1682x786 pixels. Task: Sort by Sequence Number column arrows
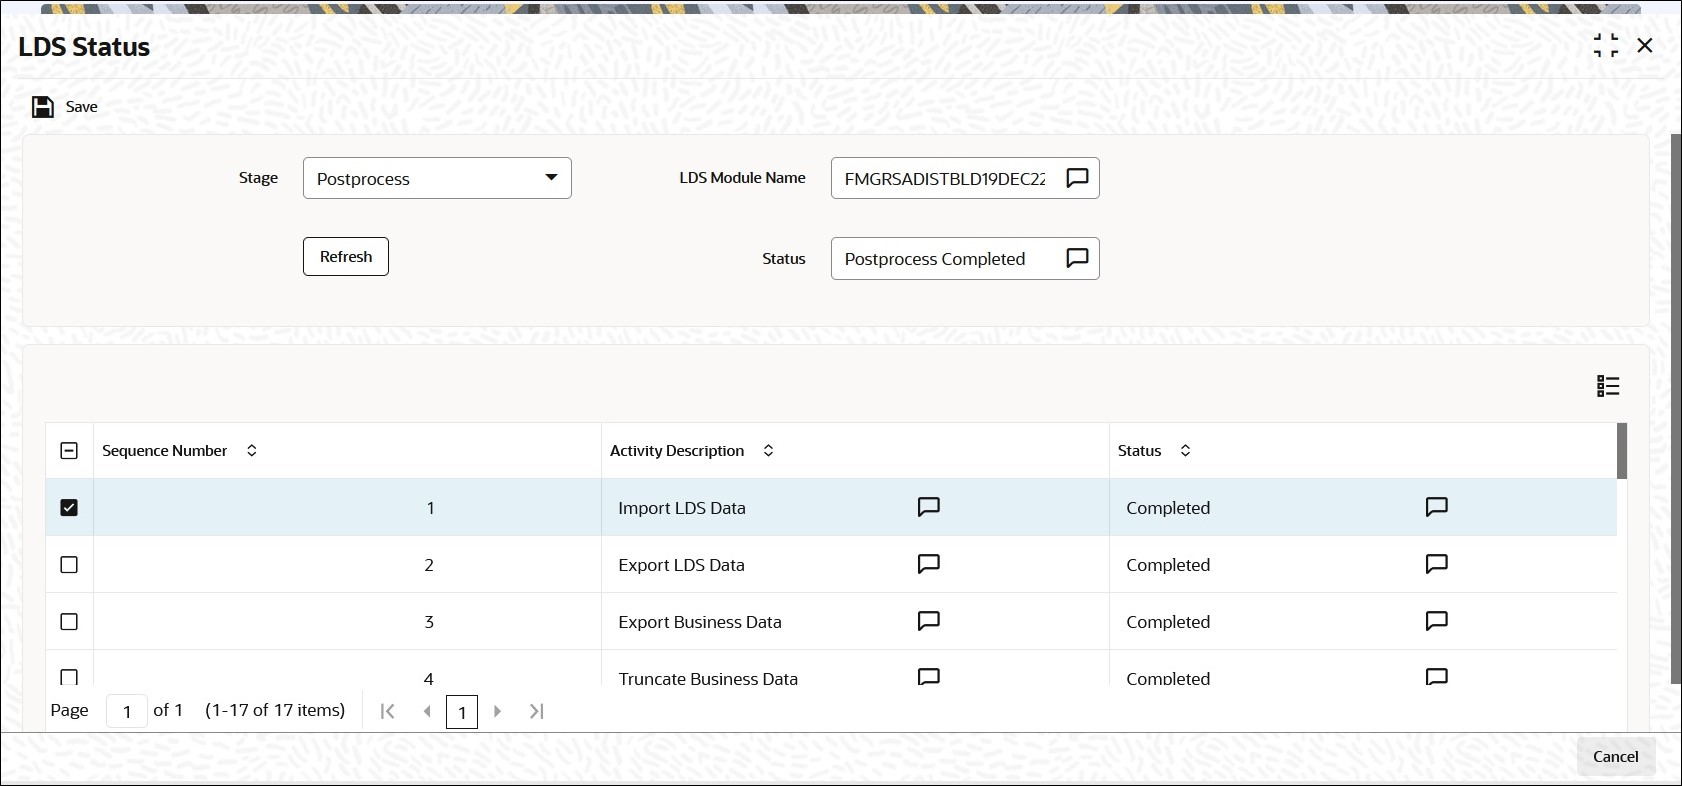coord(252,451)
